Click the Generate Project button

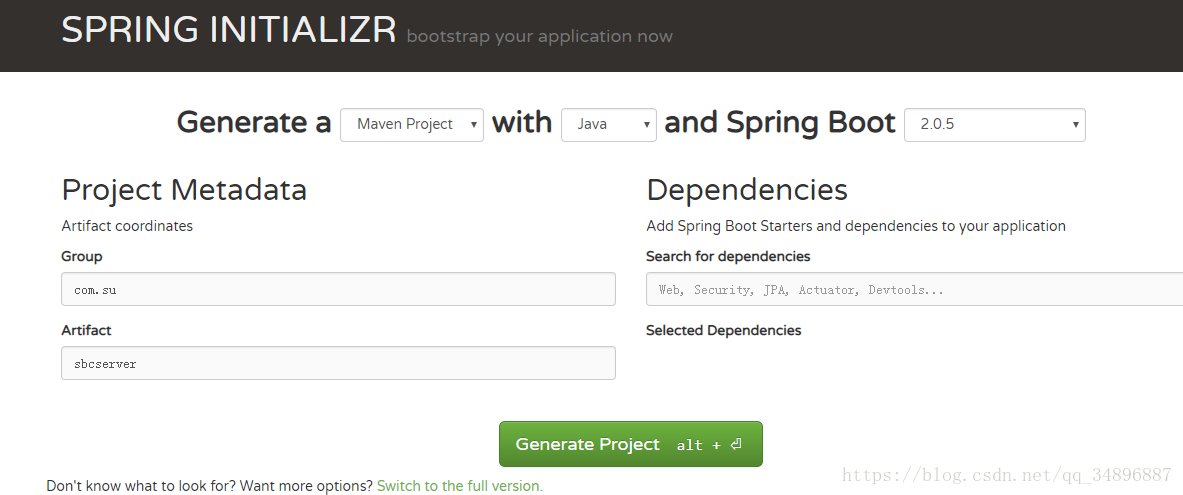[x=631, y=444]
